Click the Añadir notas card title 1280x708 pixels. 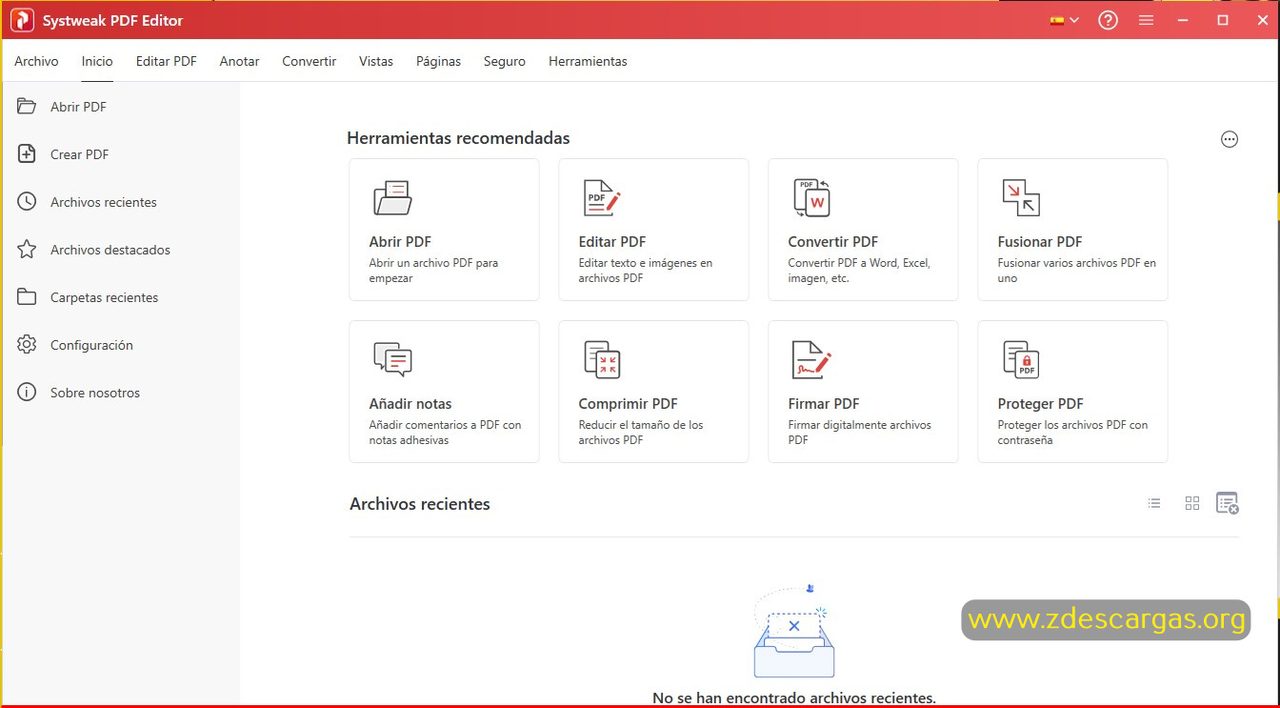[x=410, y=404]
